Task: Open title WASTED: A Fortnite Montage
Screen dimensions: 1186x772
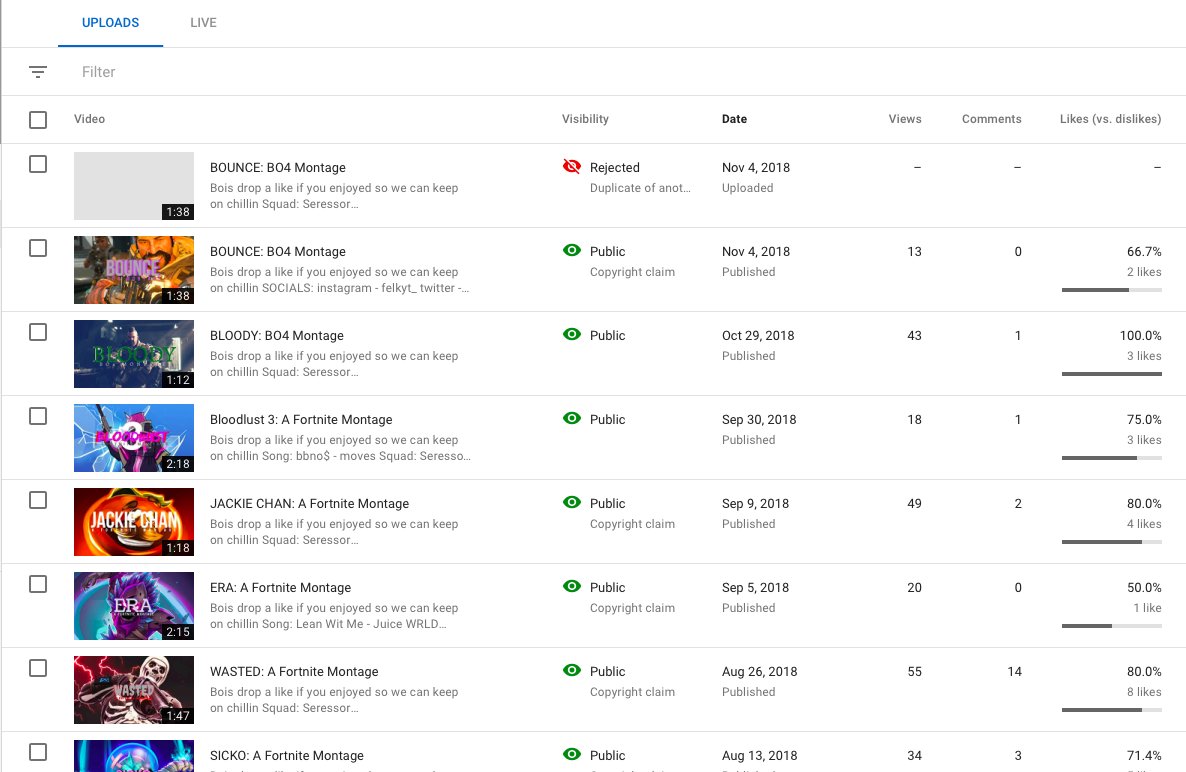Action: (294, 671)
